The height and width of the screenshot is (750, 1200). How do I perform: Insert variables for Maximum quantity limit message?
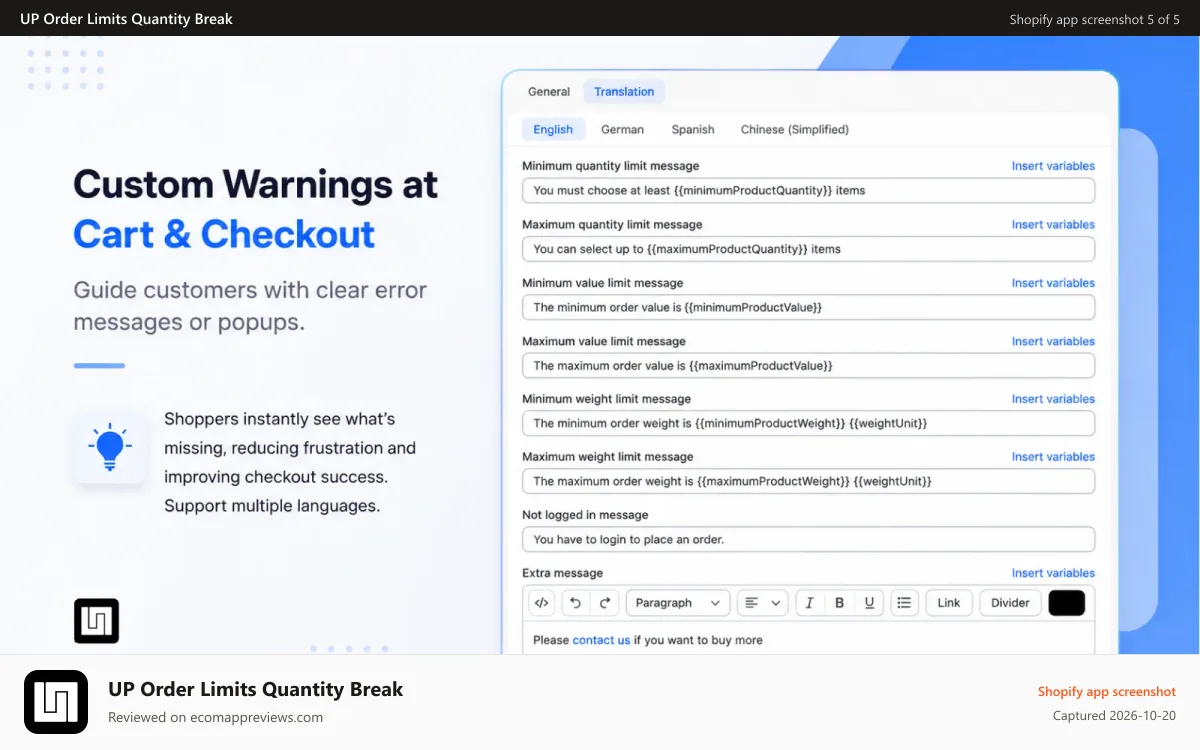[x=1053, y=224]
